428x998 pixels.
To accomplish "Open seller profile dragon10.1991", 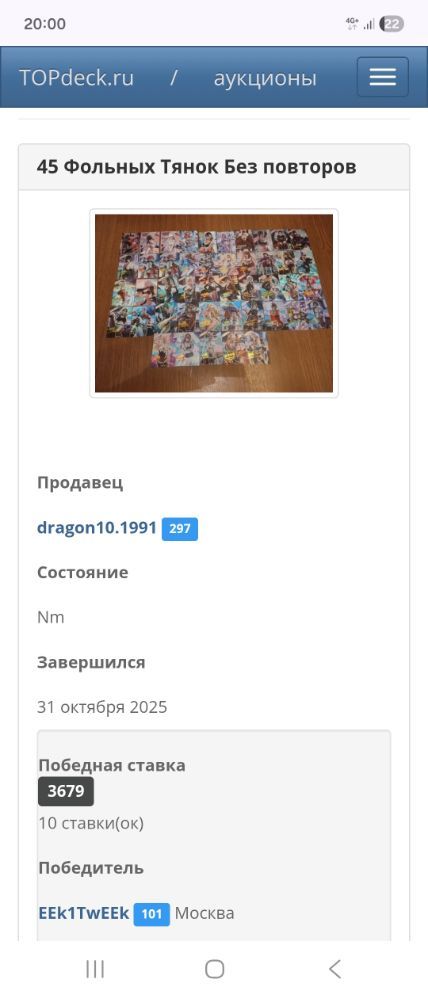I will point(97,528).
